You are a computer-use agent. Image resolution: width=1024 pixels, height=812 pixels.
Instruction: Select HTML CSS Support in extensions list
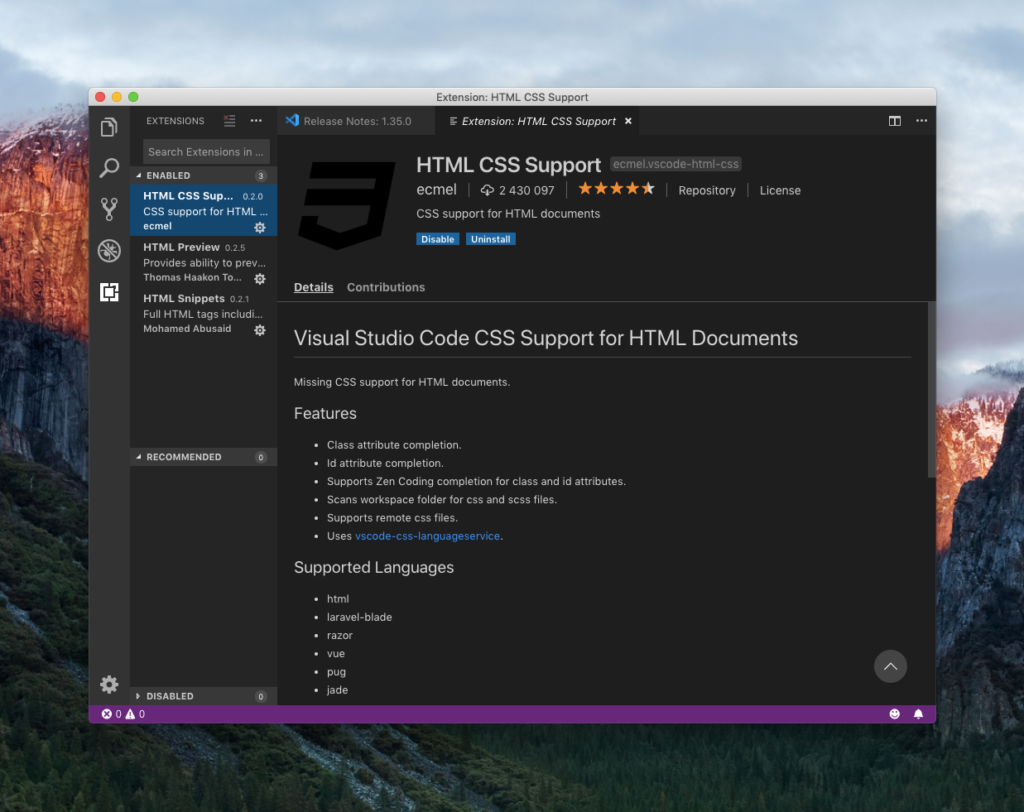pos(203,210)
